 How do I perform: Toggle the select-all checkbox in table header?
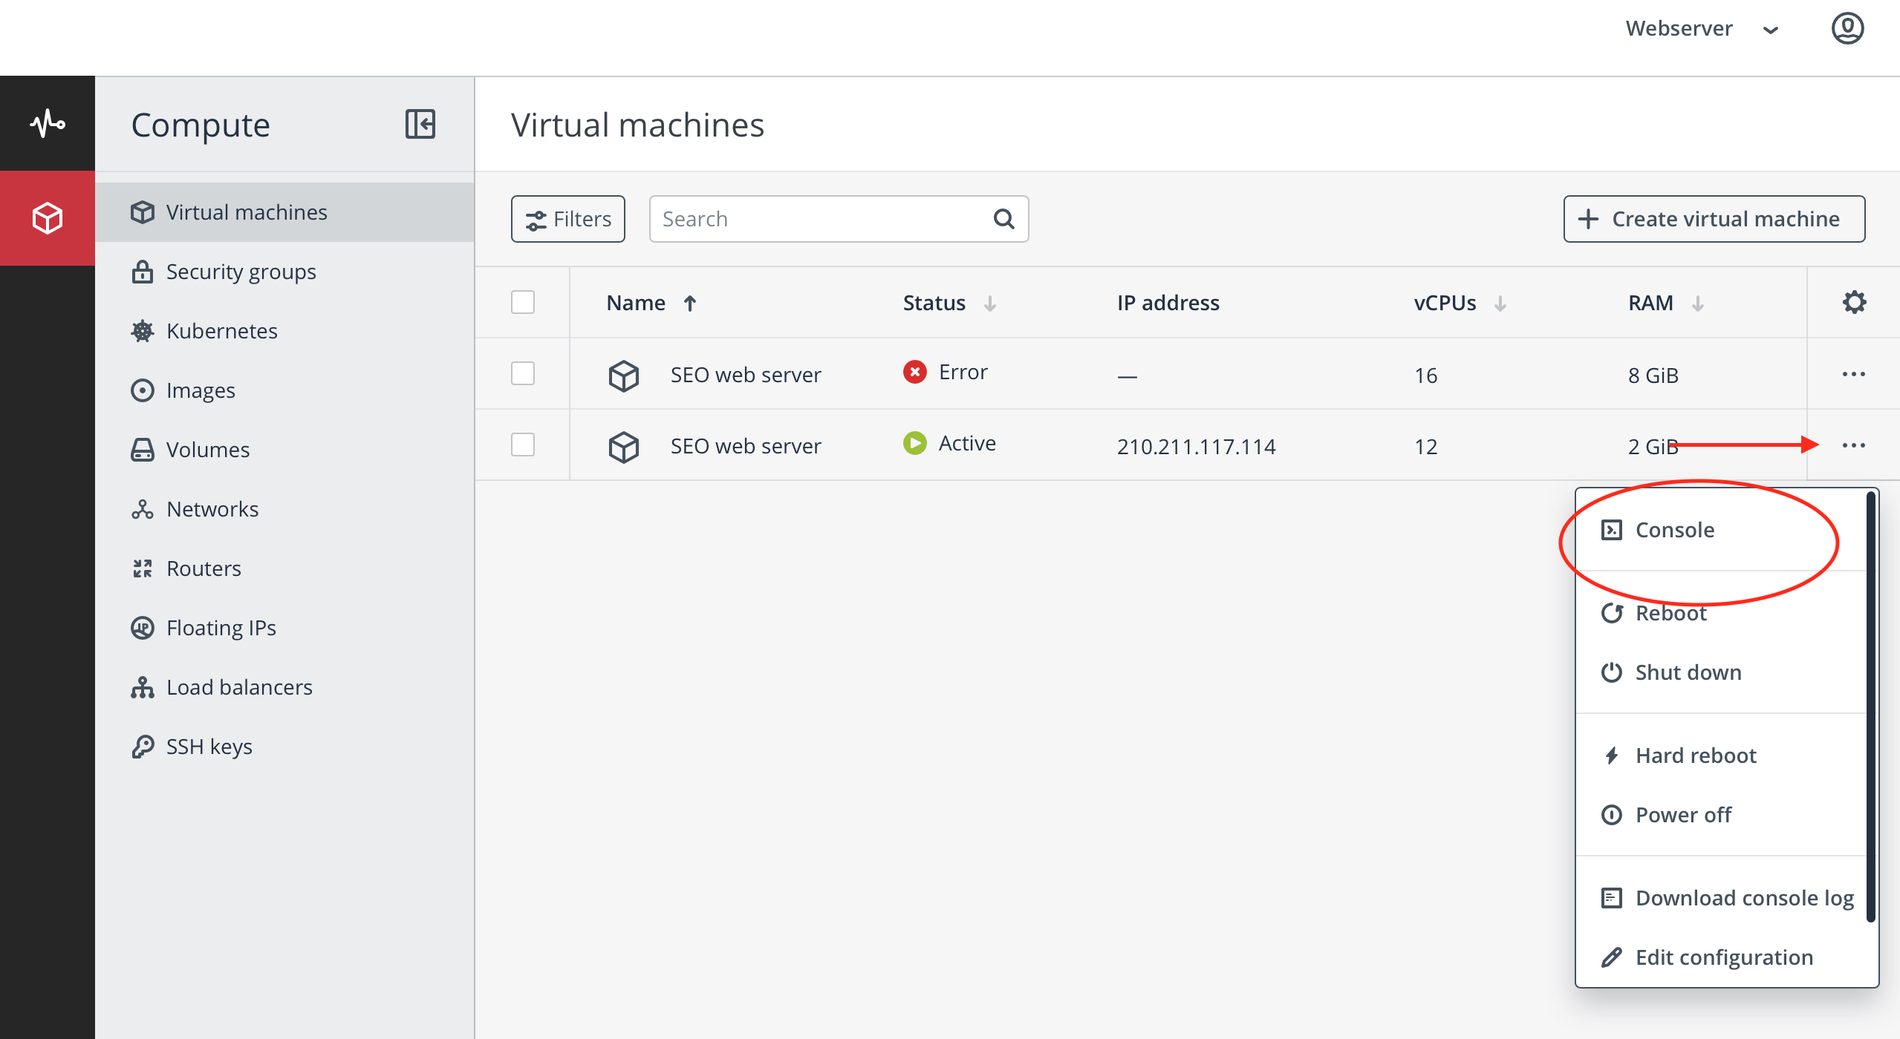tap(523, 302)
